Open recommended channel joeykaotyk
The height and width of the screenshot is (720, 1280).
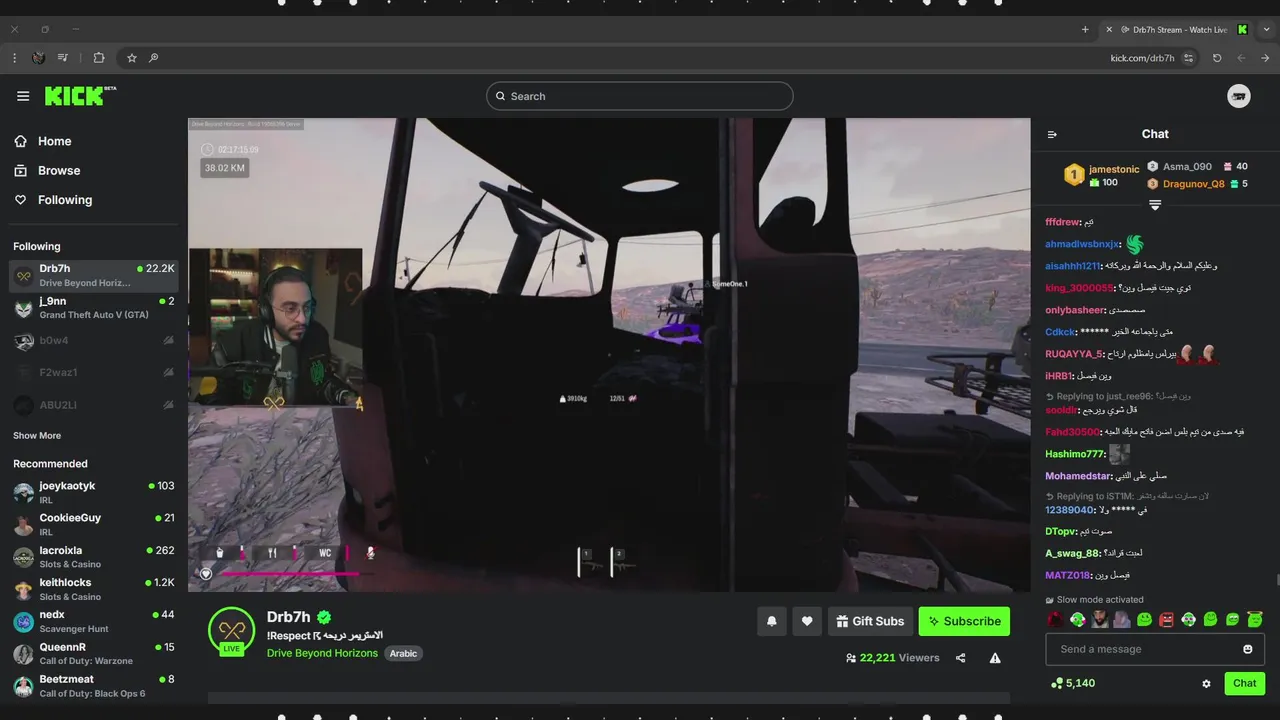(94, 492)
